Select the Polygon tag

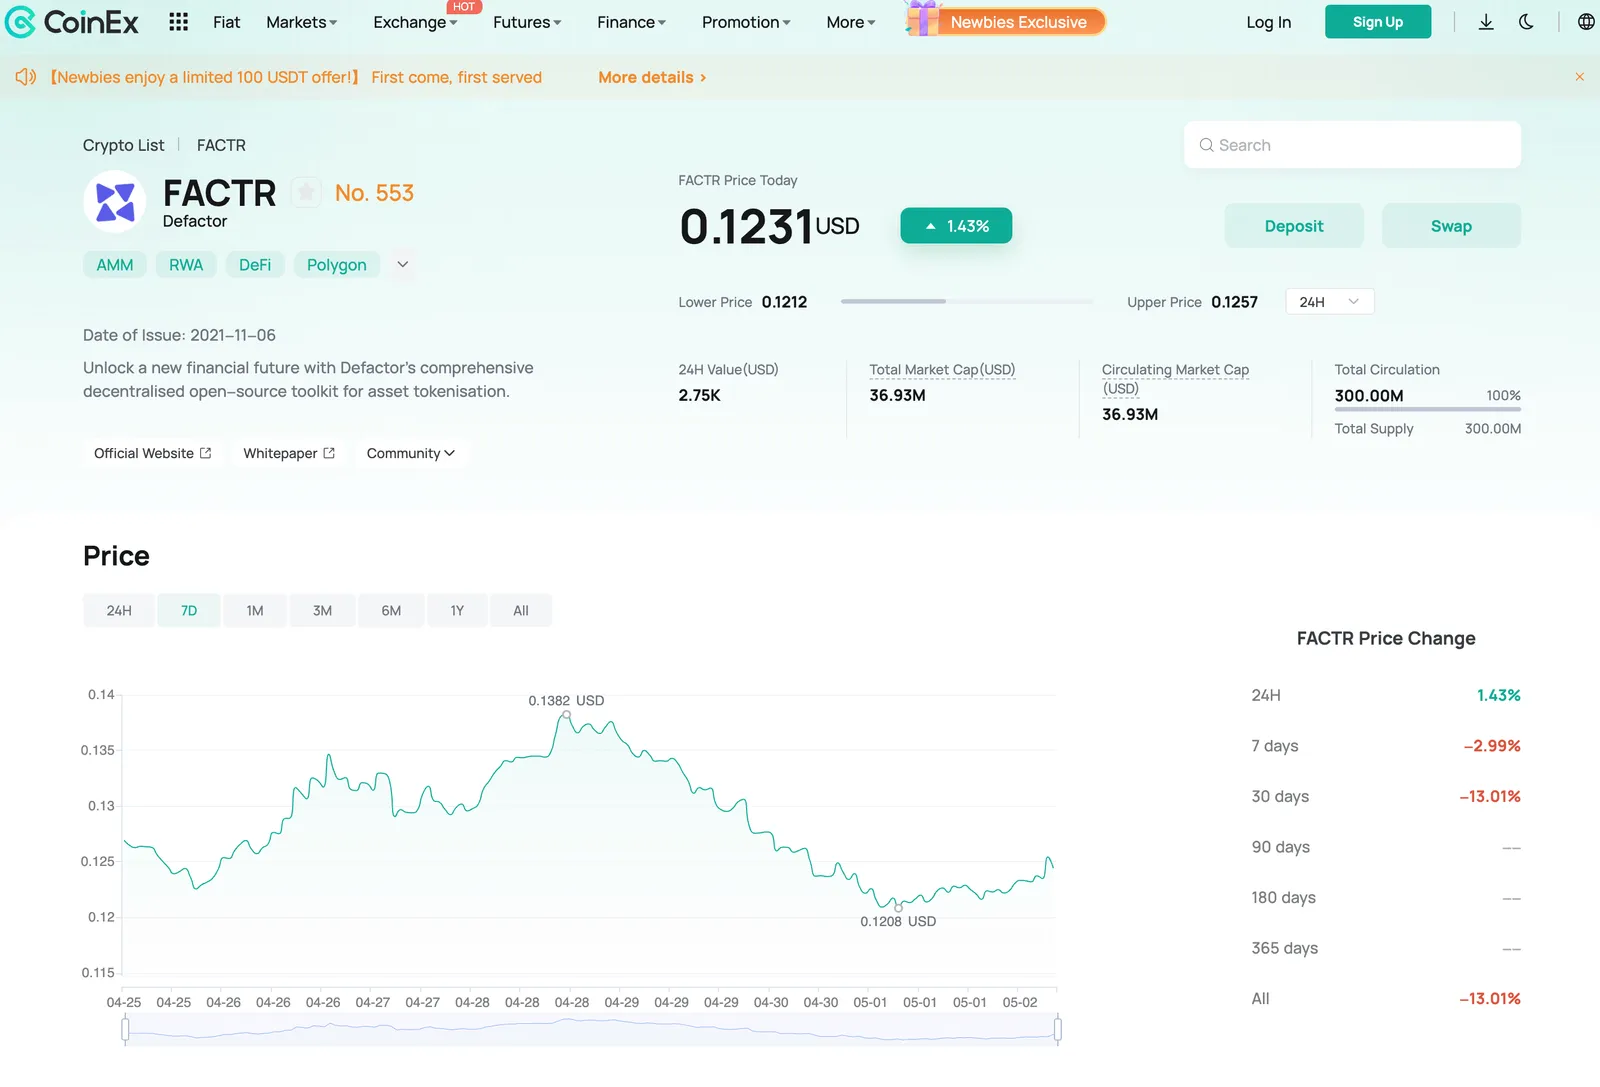(337, 265)
